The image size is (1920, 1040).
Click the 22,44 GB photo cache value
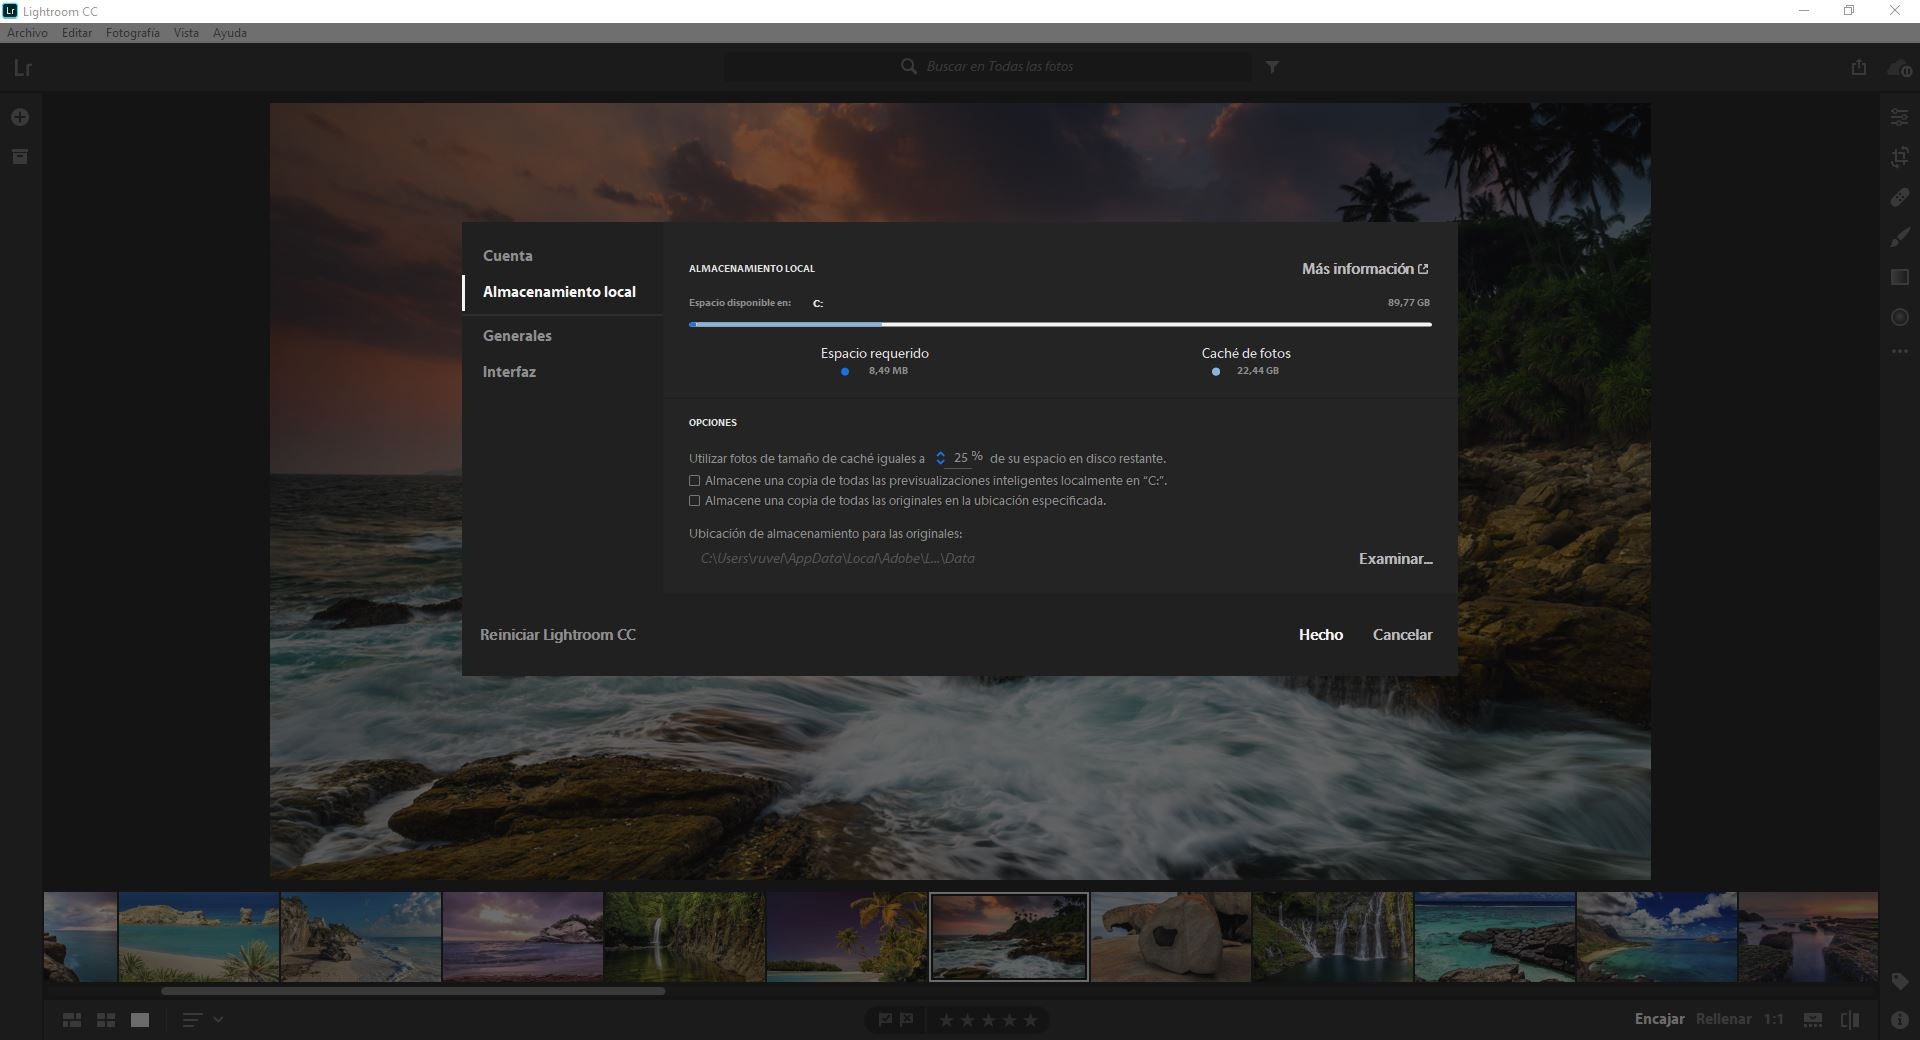[x=1257, y=371]
